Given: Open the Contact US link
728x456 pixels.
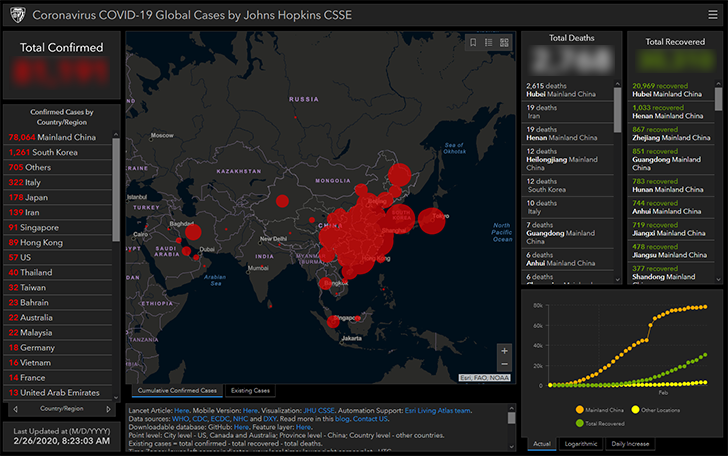Looking at the screenshot, I should coord(370,419).
